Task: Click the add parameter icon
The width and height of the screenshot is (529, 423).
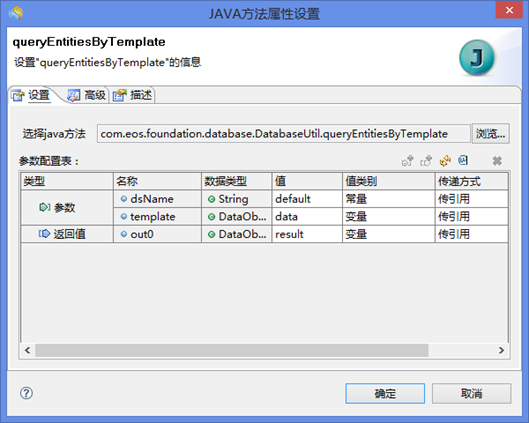Action: pos(408,161)
